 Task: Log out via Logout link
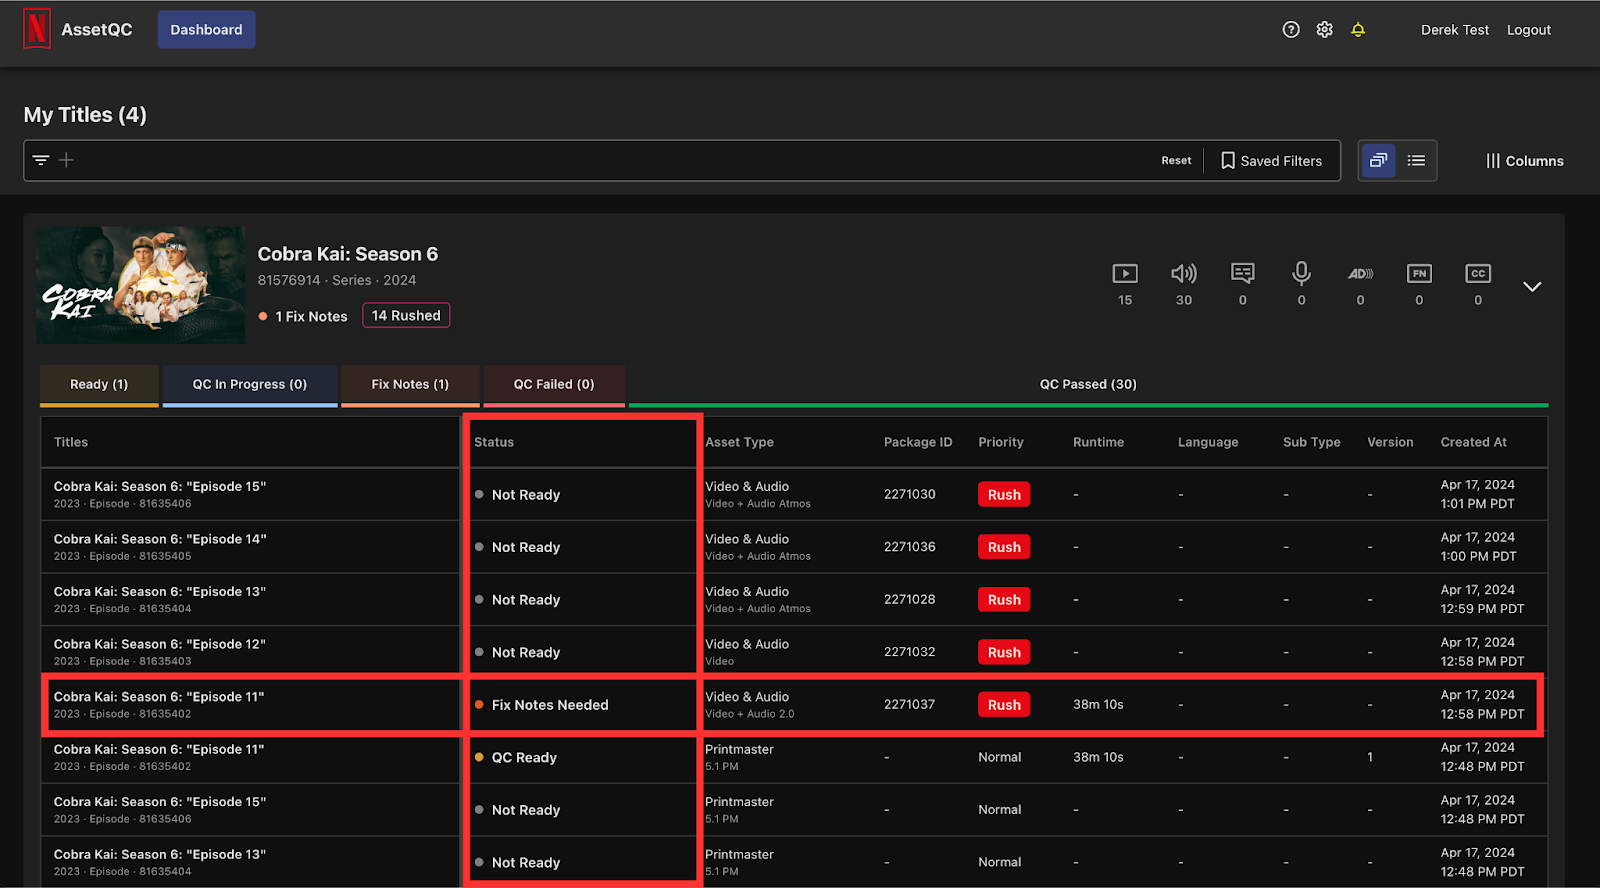(x=1528, y=30)
